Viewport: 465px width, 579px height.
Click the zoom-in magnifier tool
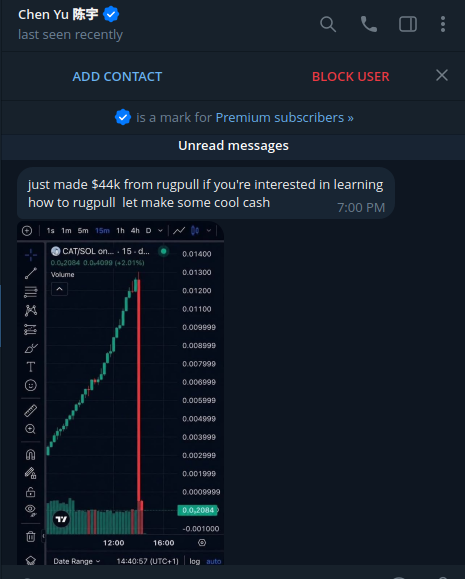pos(30,429)
